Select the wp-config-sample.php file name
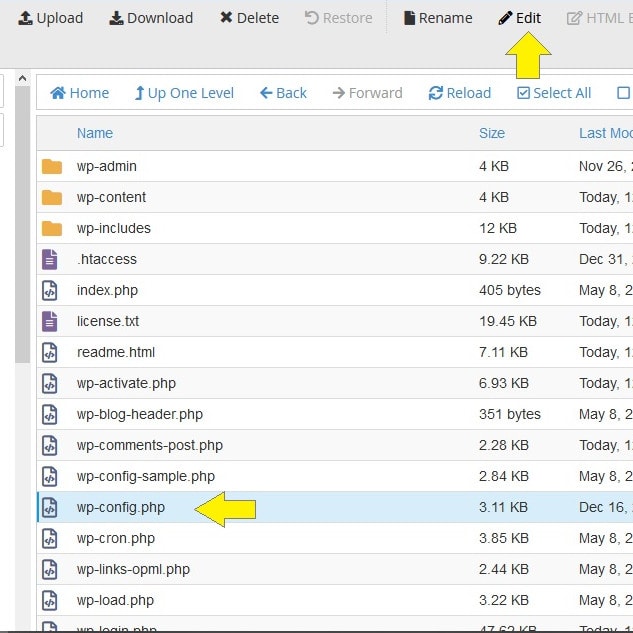 146,477
